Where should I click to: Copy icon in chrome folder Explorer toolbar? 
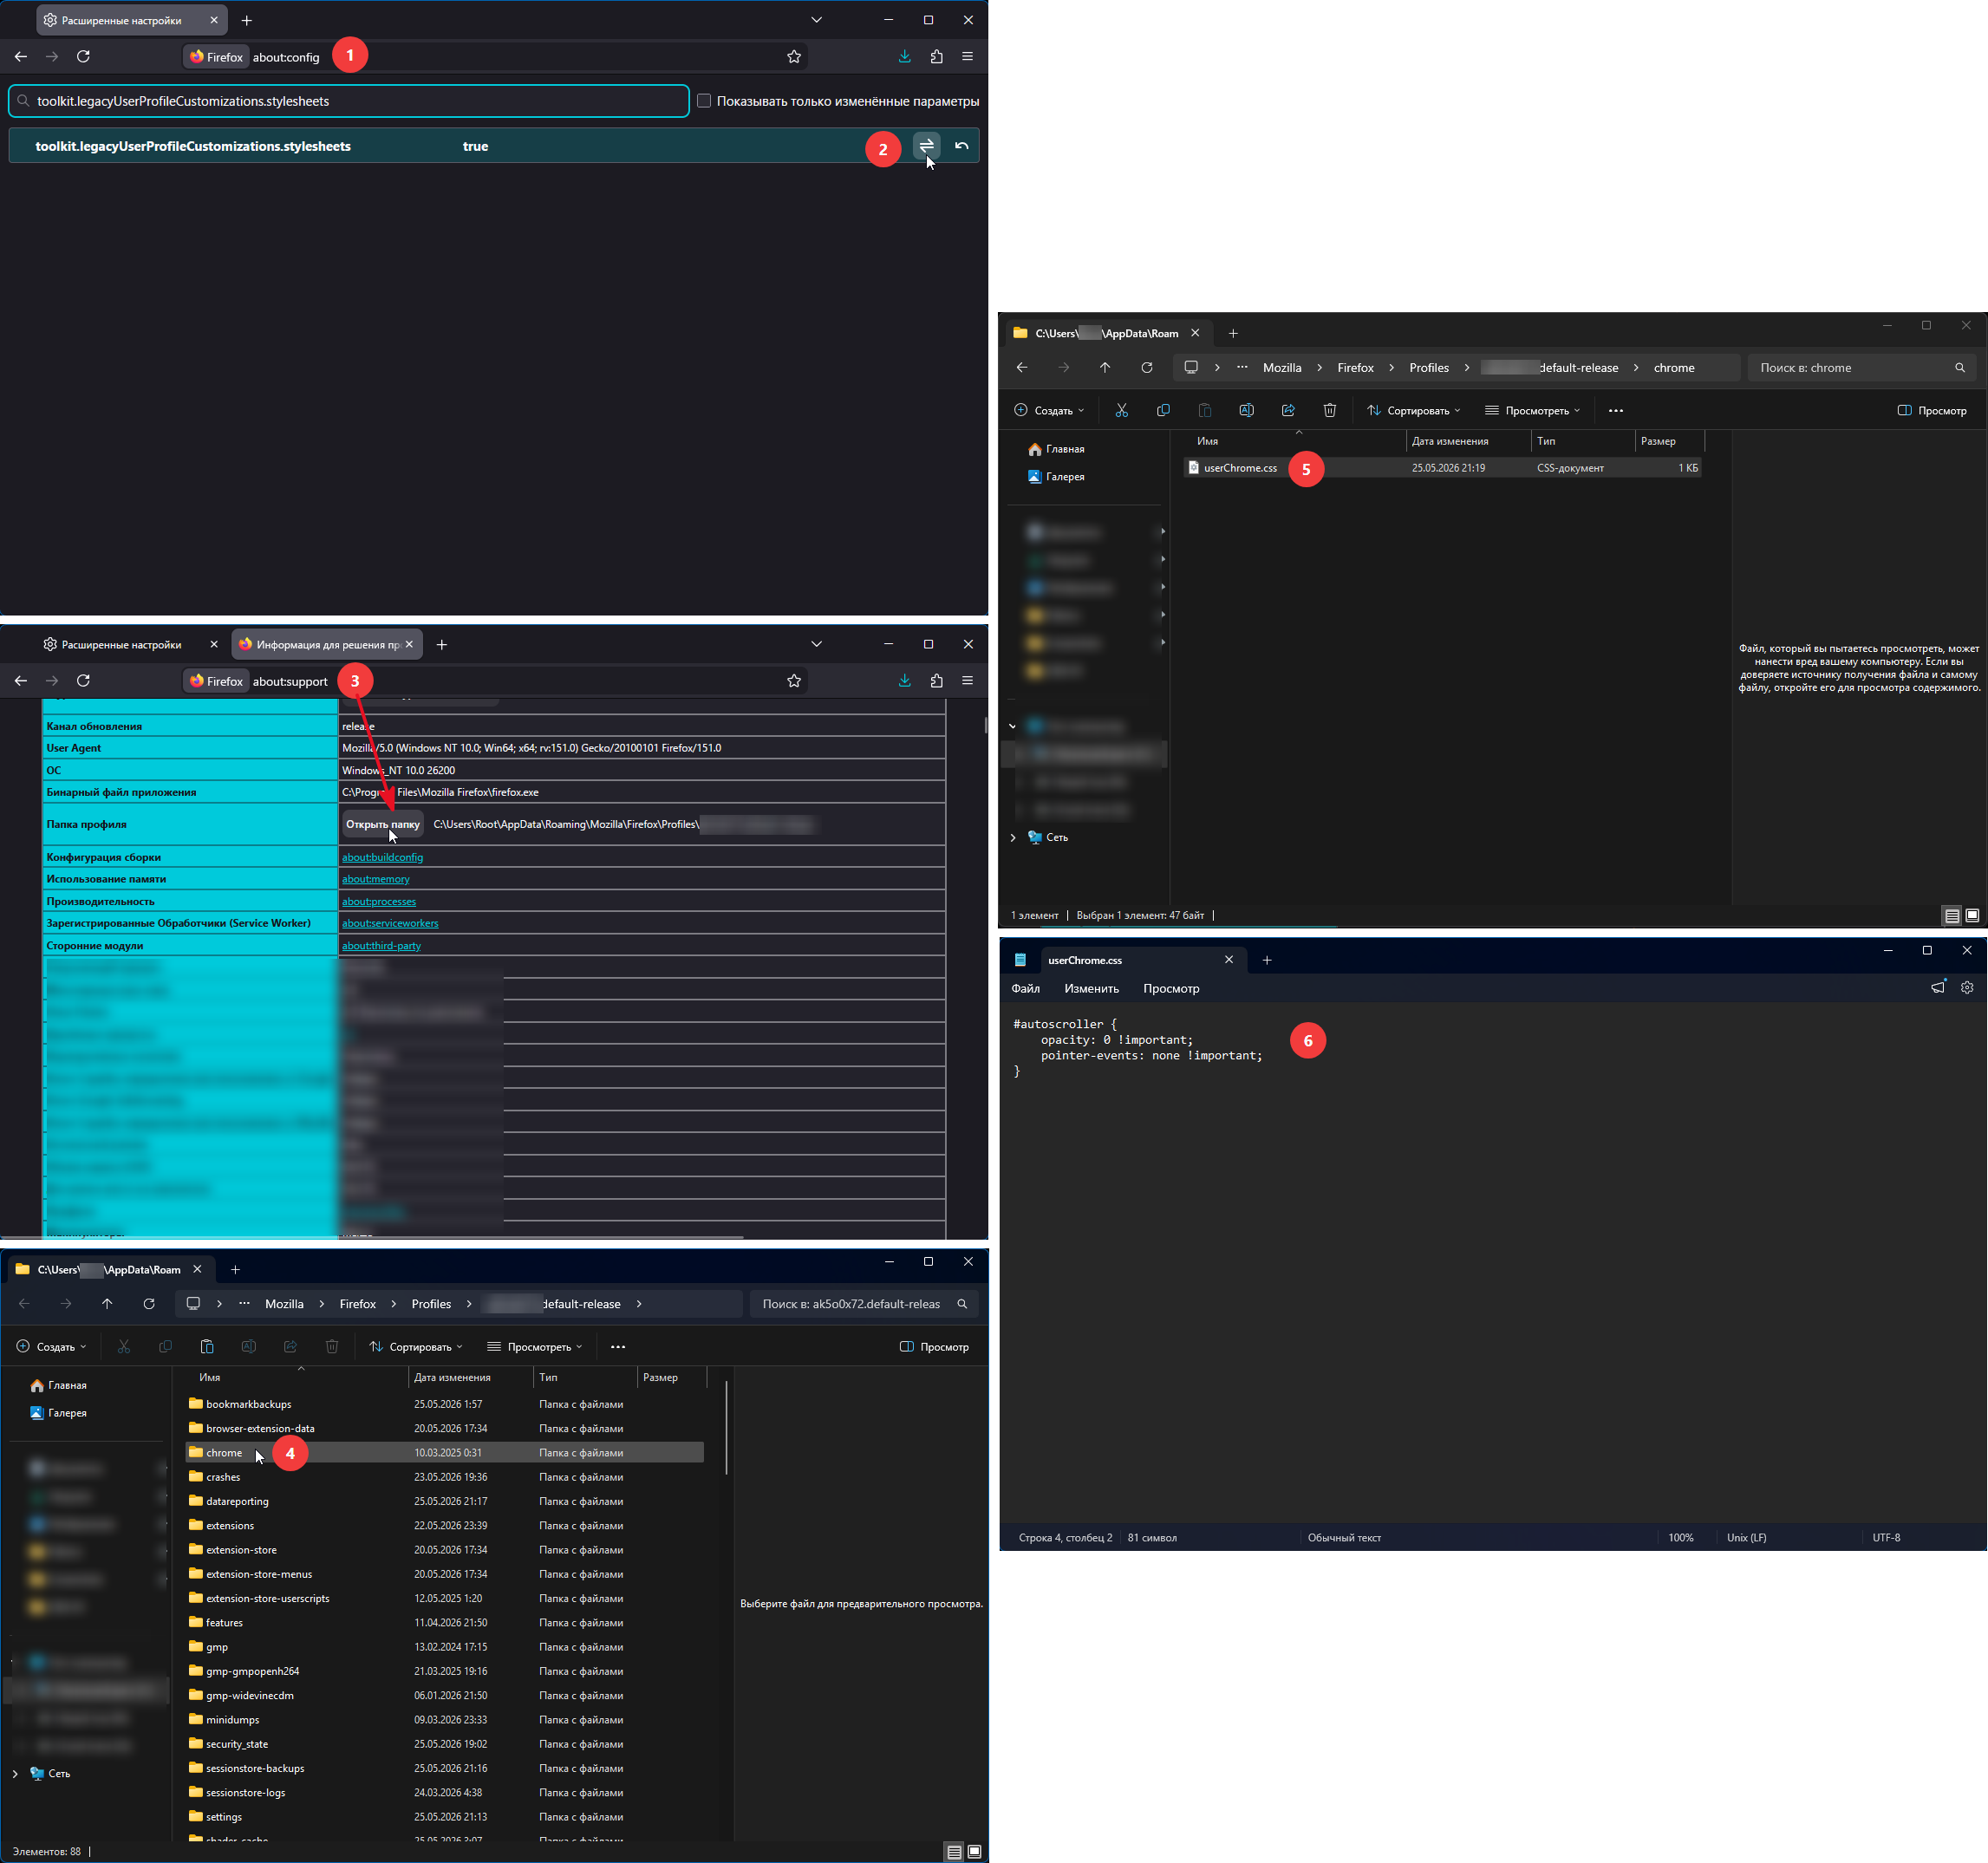tap(1163, 411)
